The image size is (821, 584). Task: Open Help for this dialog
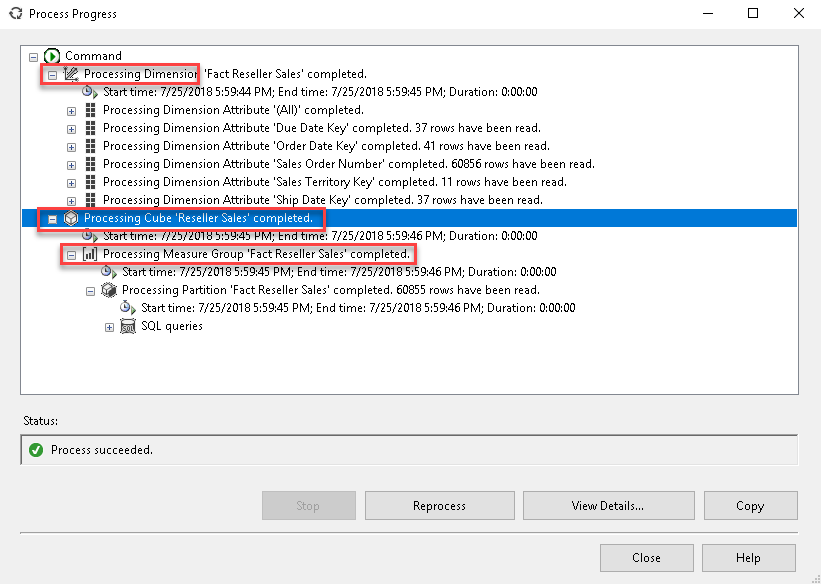tap(748, 558)
